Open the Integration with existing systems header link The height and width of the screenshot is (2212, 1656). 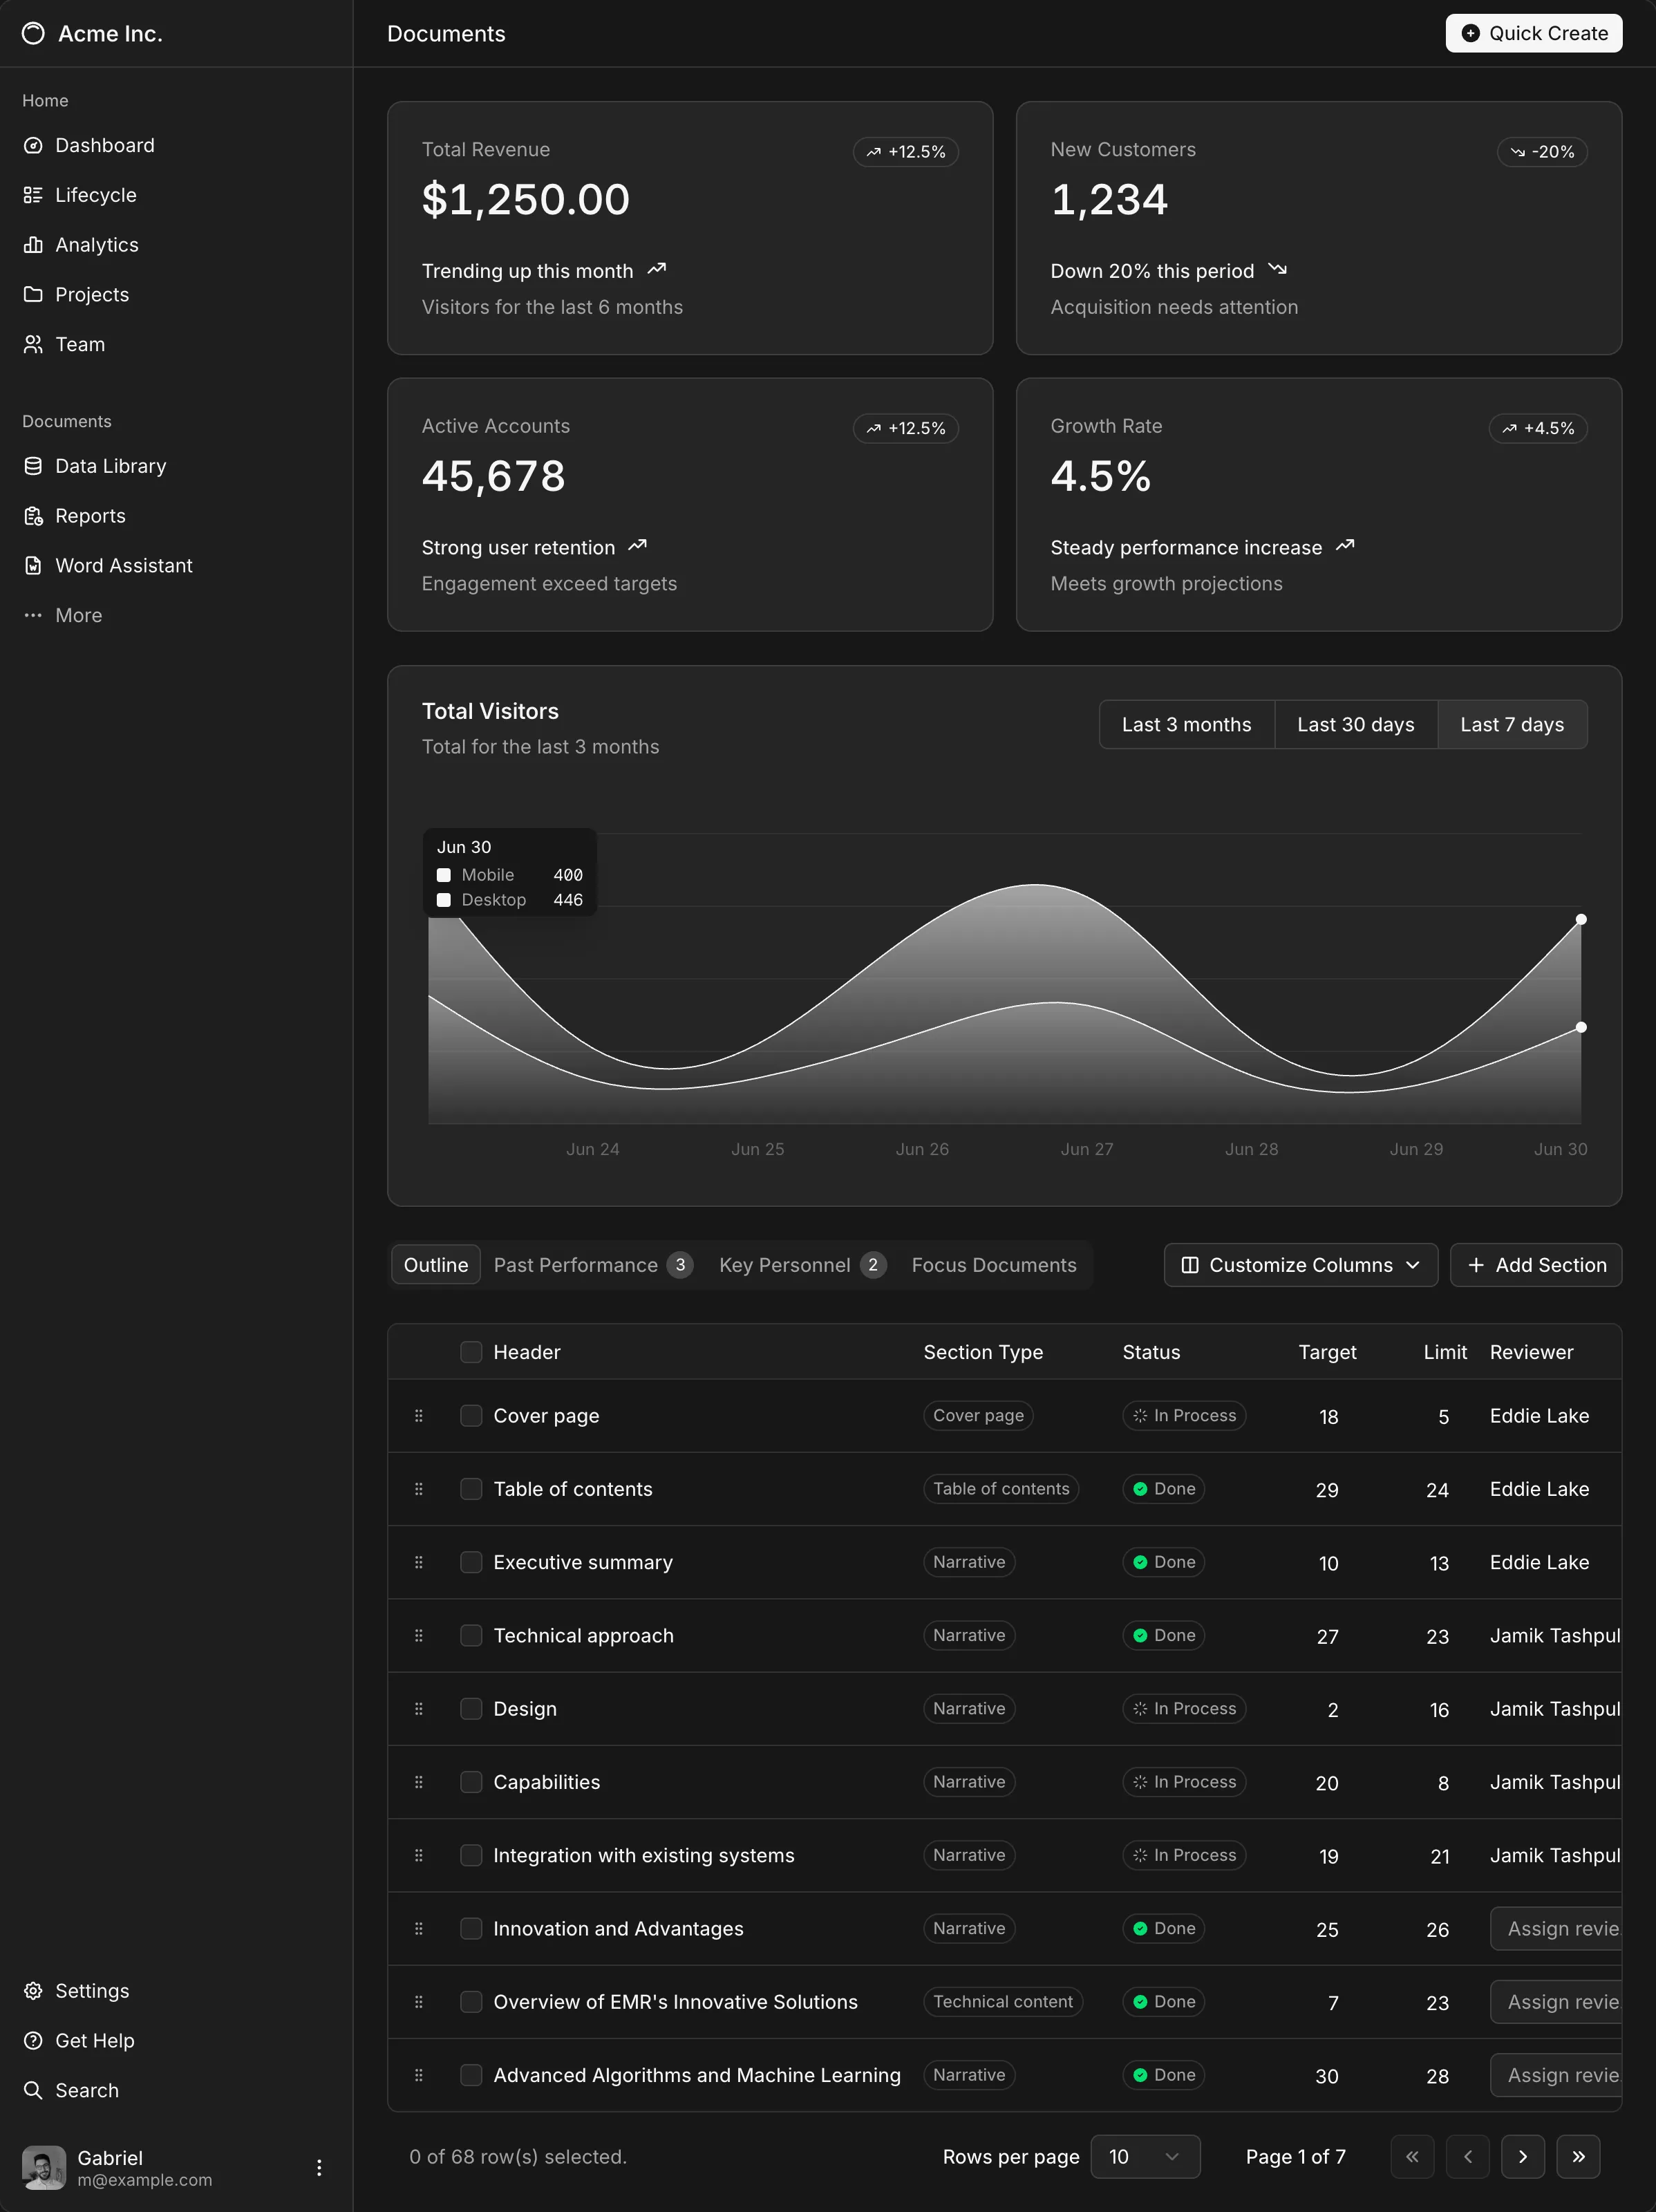644,1856
